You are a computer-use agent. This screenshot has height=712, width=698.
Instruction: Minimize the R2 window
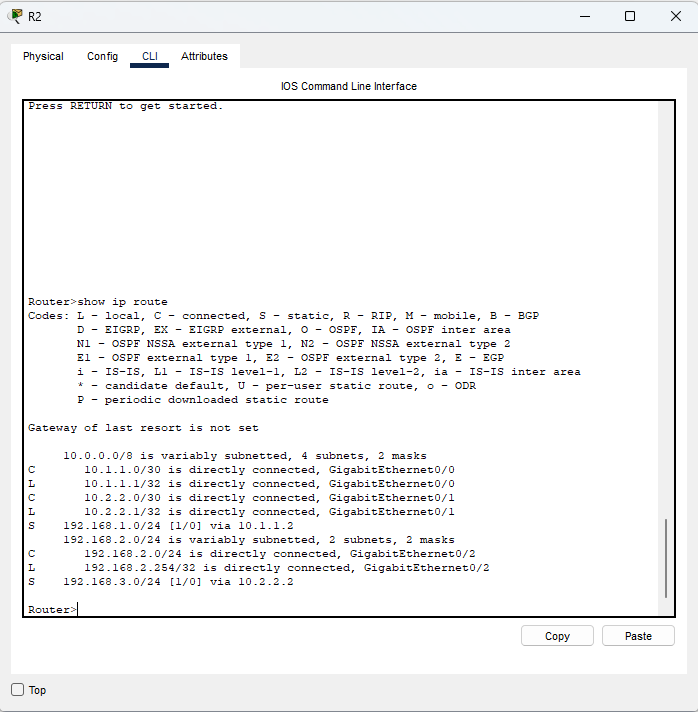pos(585,16)
